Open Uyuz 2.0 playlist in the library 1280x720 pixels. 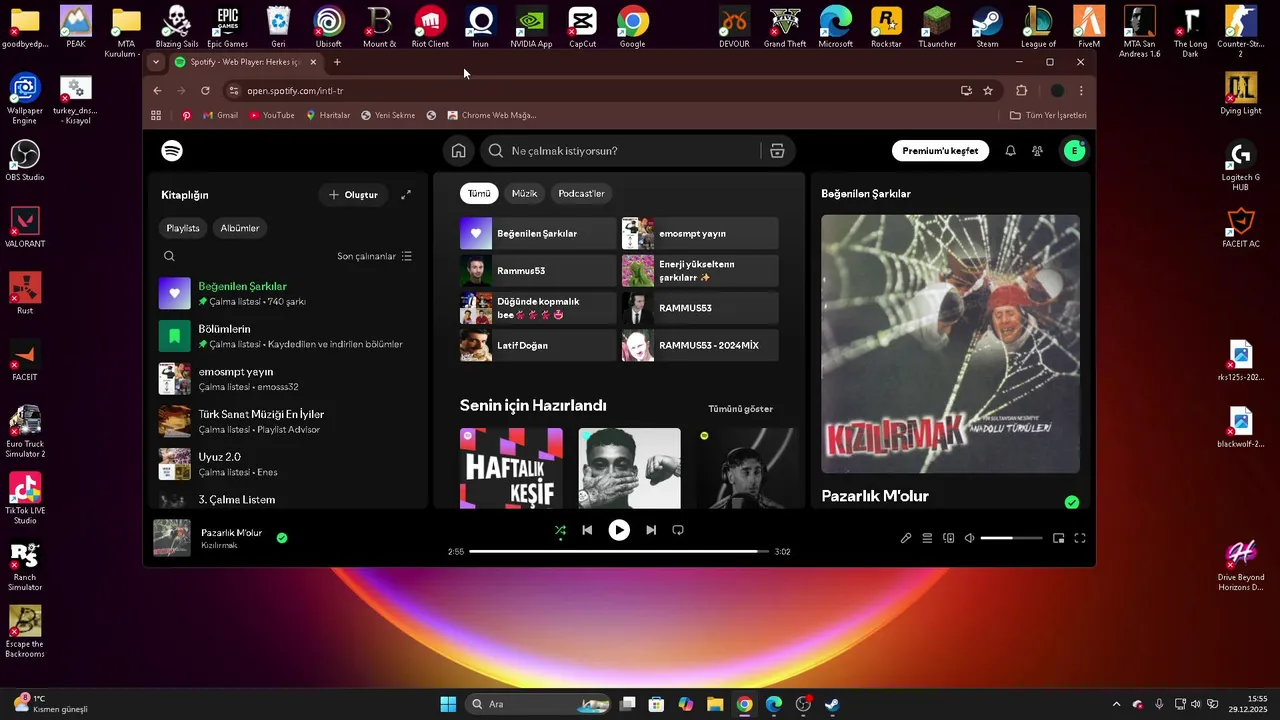pyautogui.click(x=287, y=464)
